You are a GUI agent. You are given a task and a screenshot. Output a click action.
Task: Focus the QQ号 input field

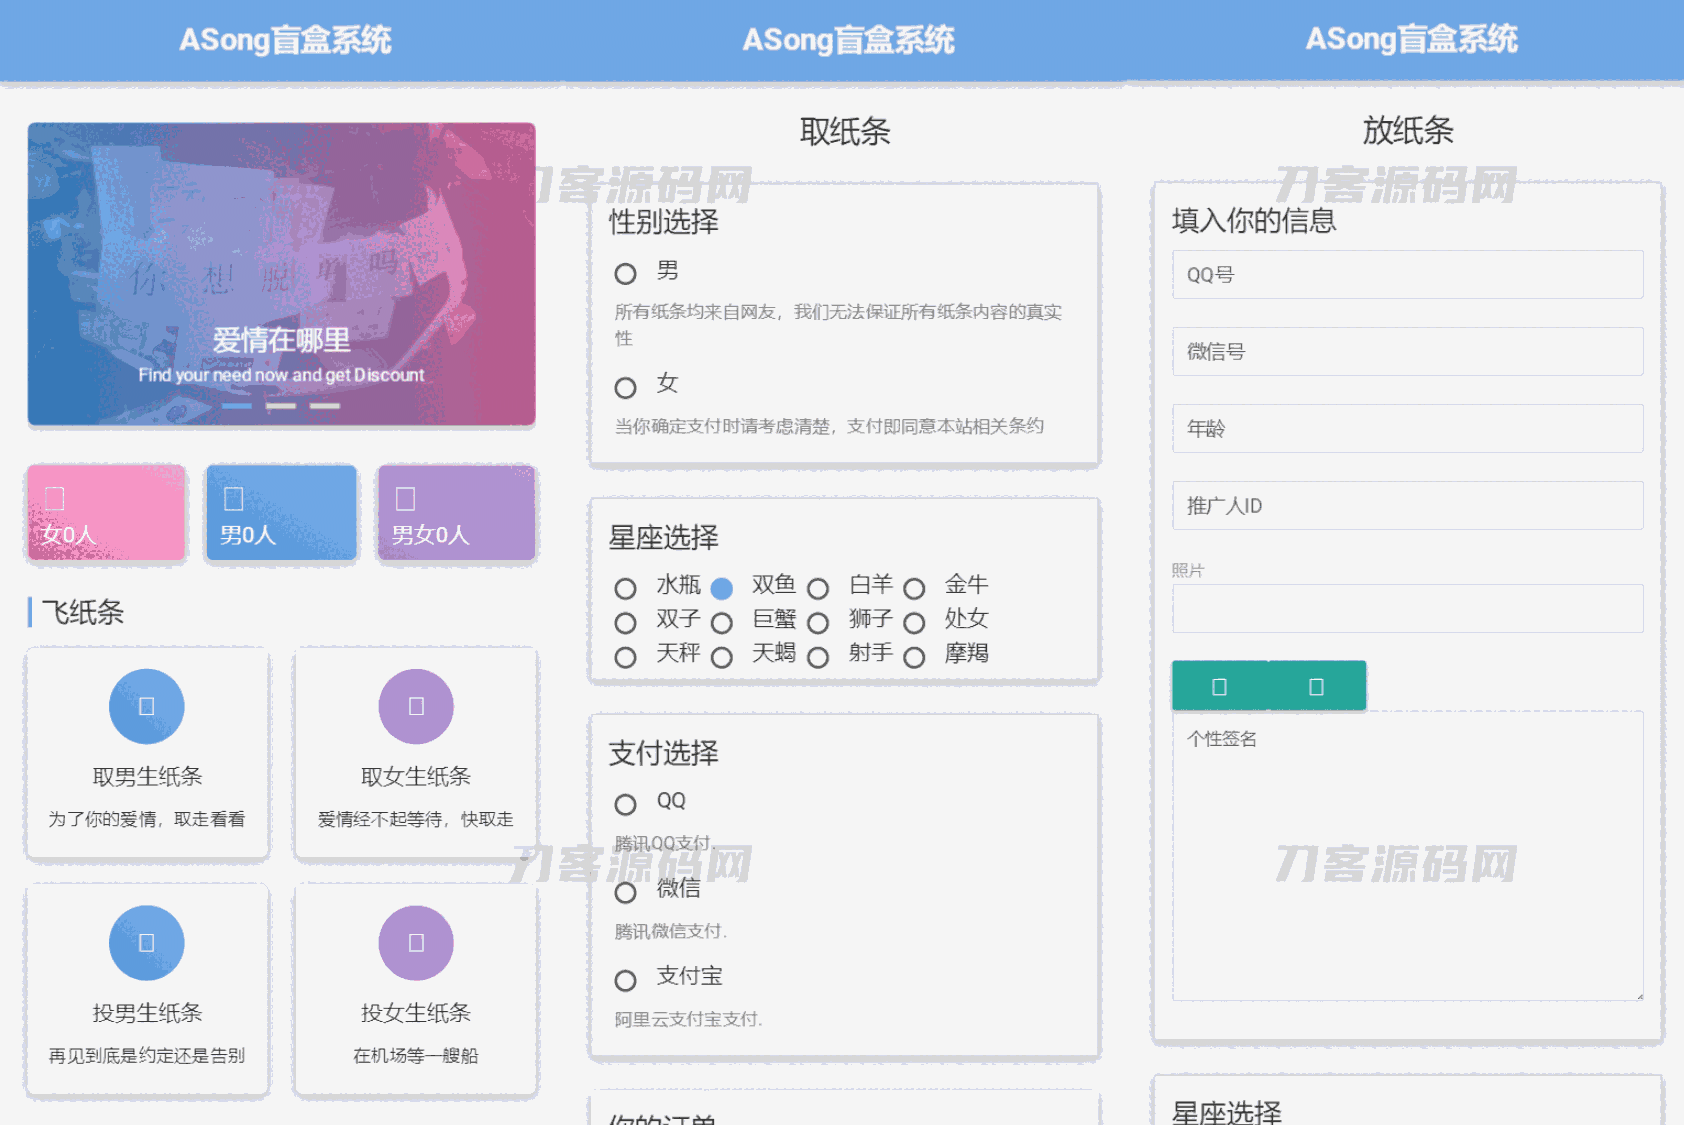(1408, 275)
